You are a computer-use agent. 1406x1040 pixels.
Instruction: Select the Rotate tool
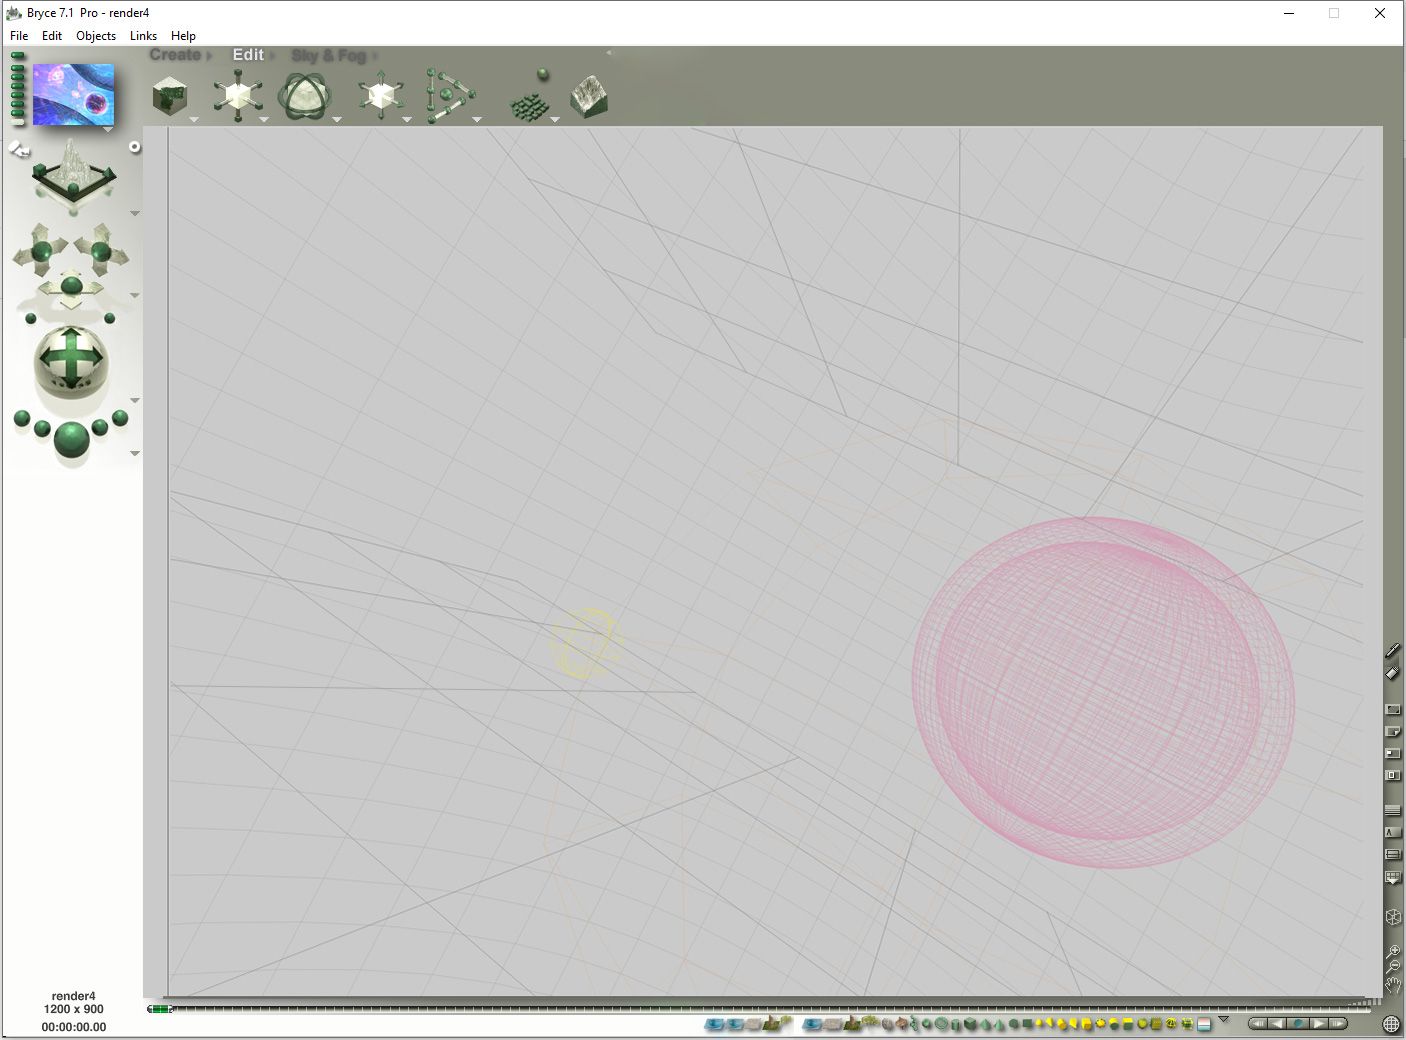coord(303,96)
